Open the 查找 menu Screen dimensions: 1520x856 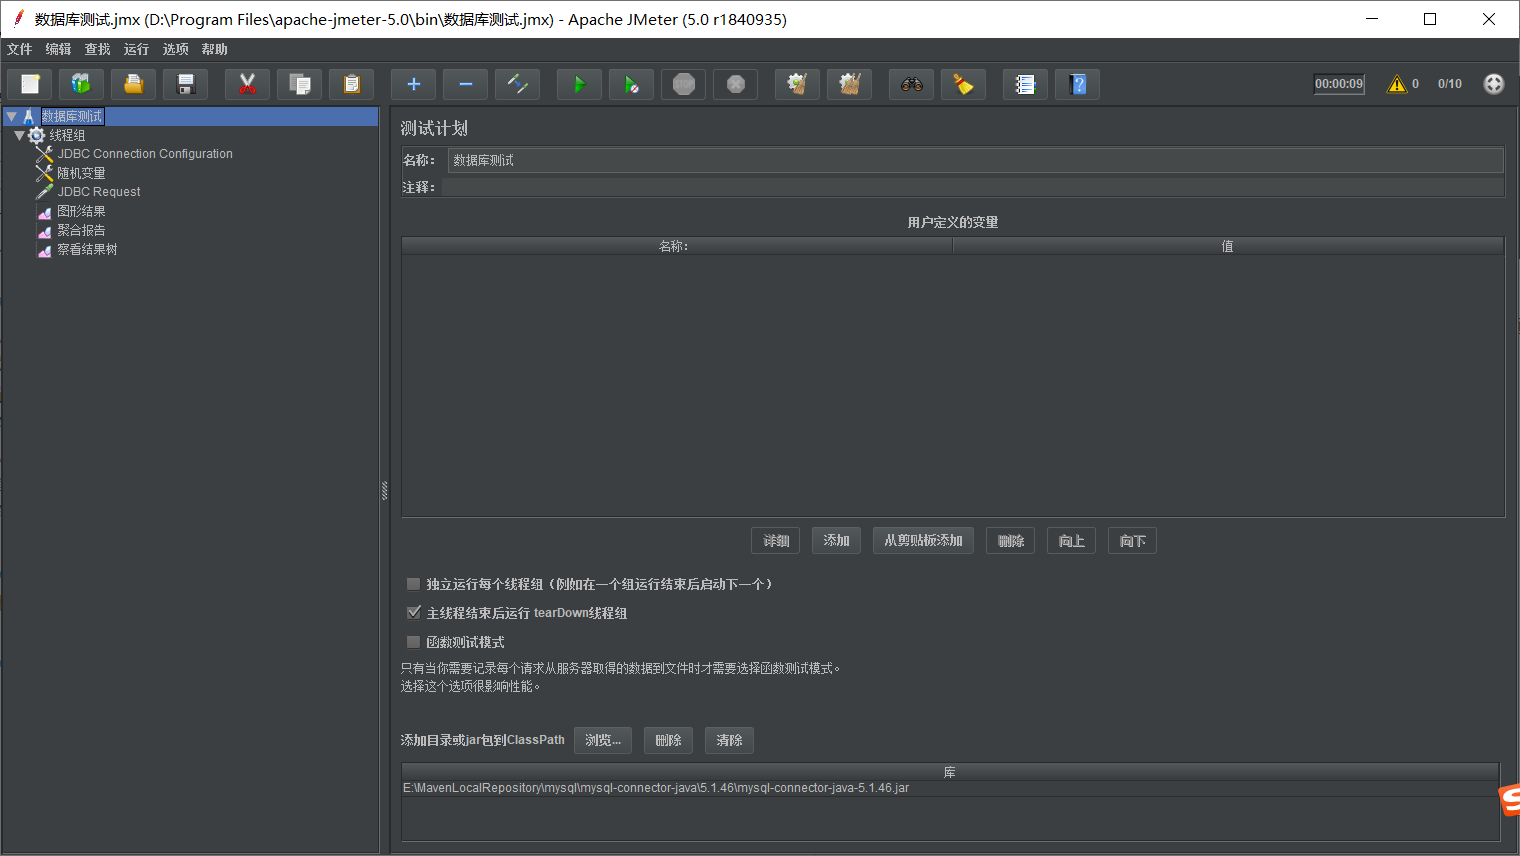(98, 49)
